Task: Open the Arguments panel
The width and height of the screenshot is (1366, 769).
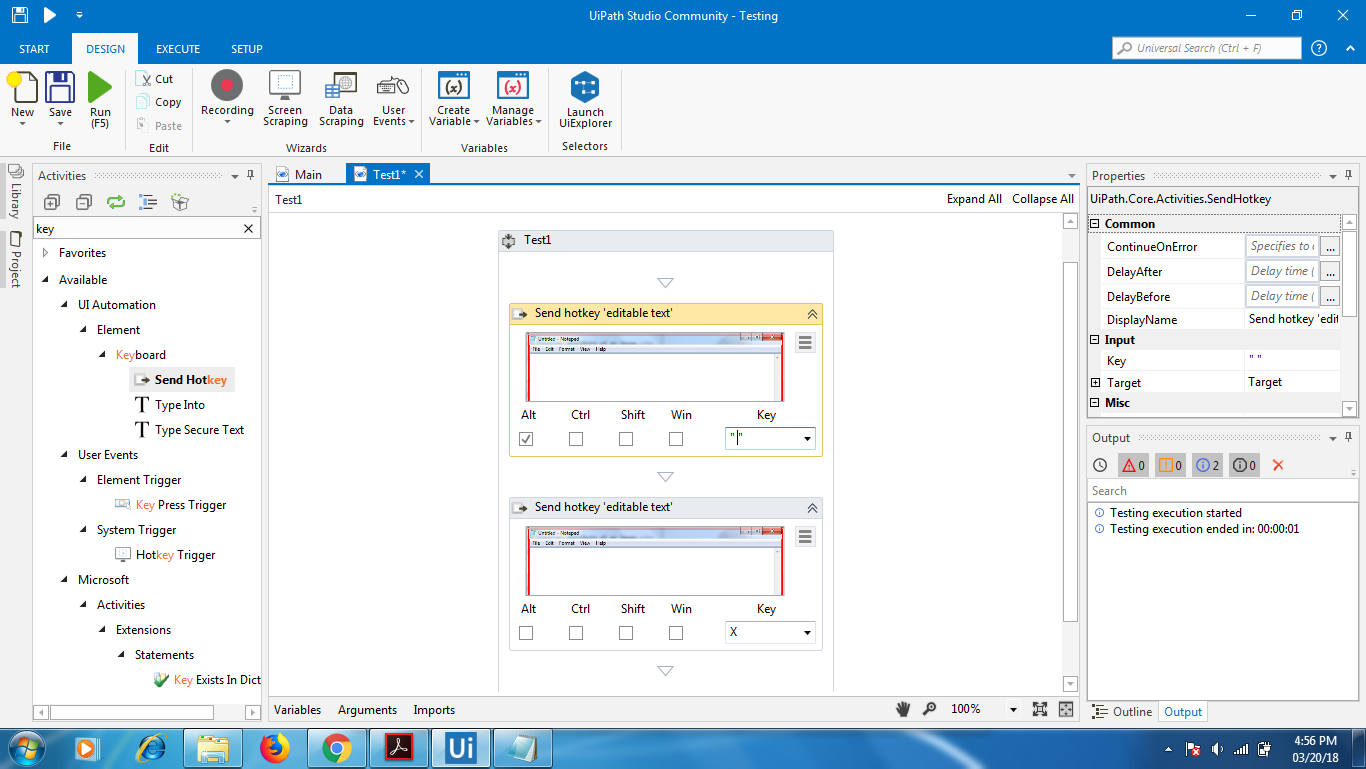Action: [x=367, y=710]
